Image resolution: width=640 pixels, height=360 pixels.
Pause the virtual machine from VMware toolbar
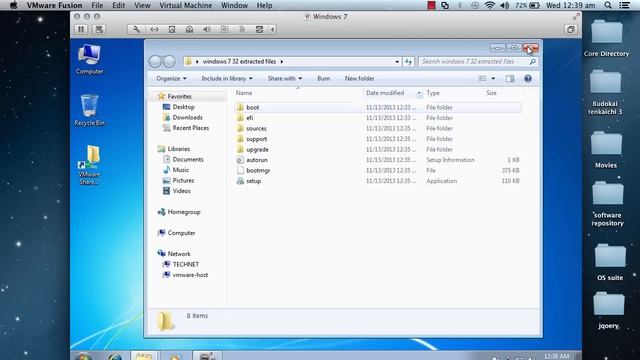(x=81, y=29)
